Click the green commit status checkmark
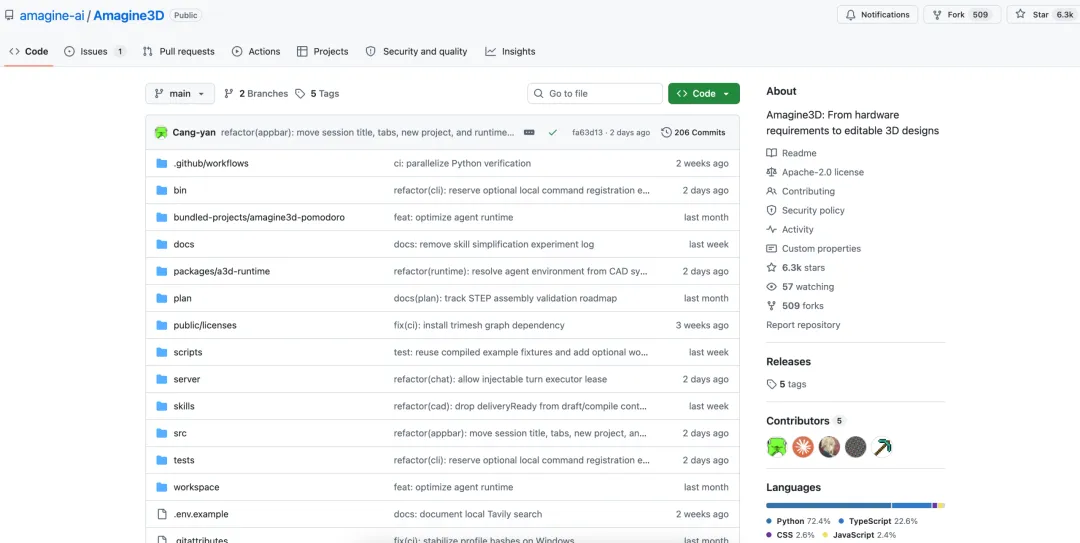 (x=552, y=132)
